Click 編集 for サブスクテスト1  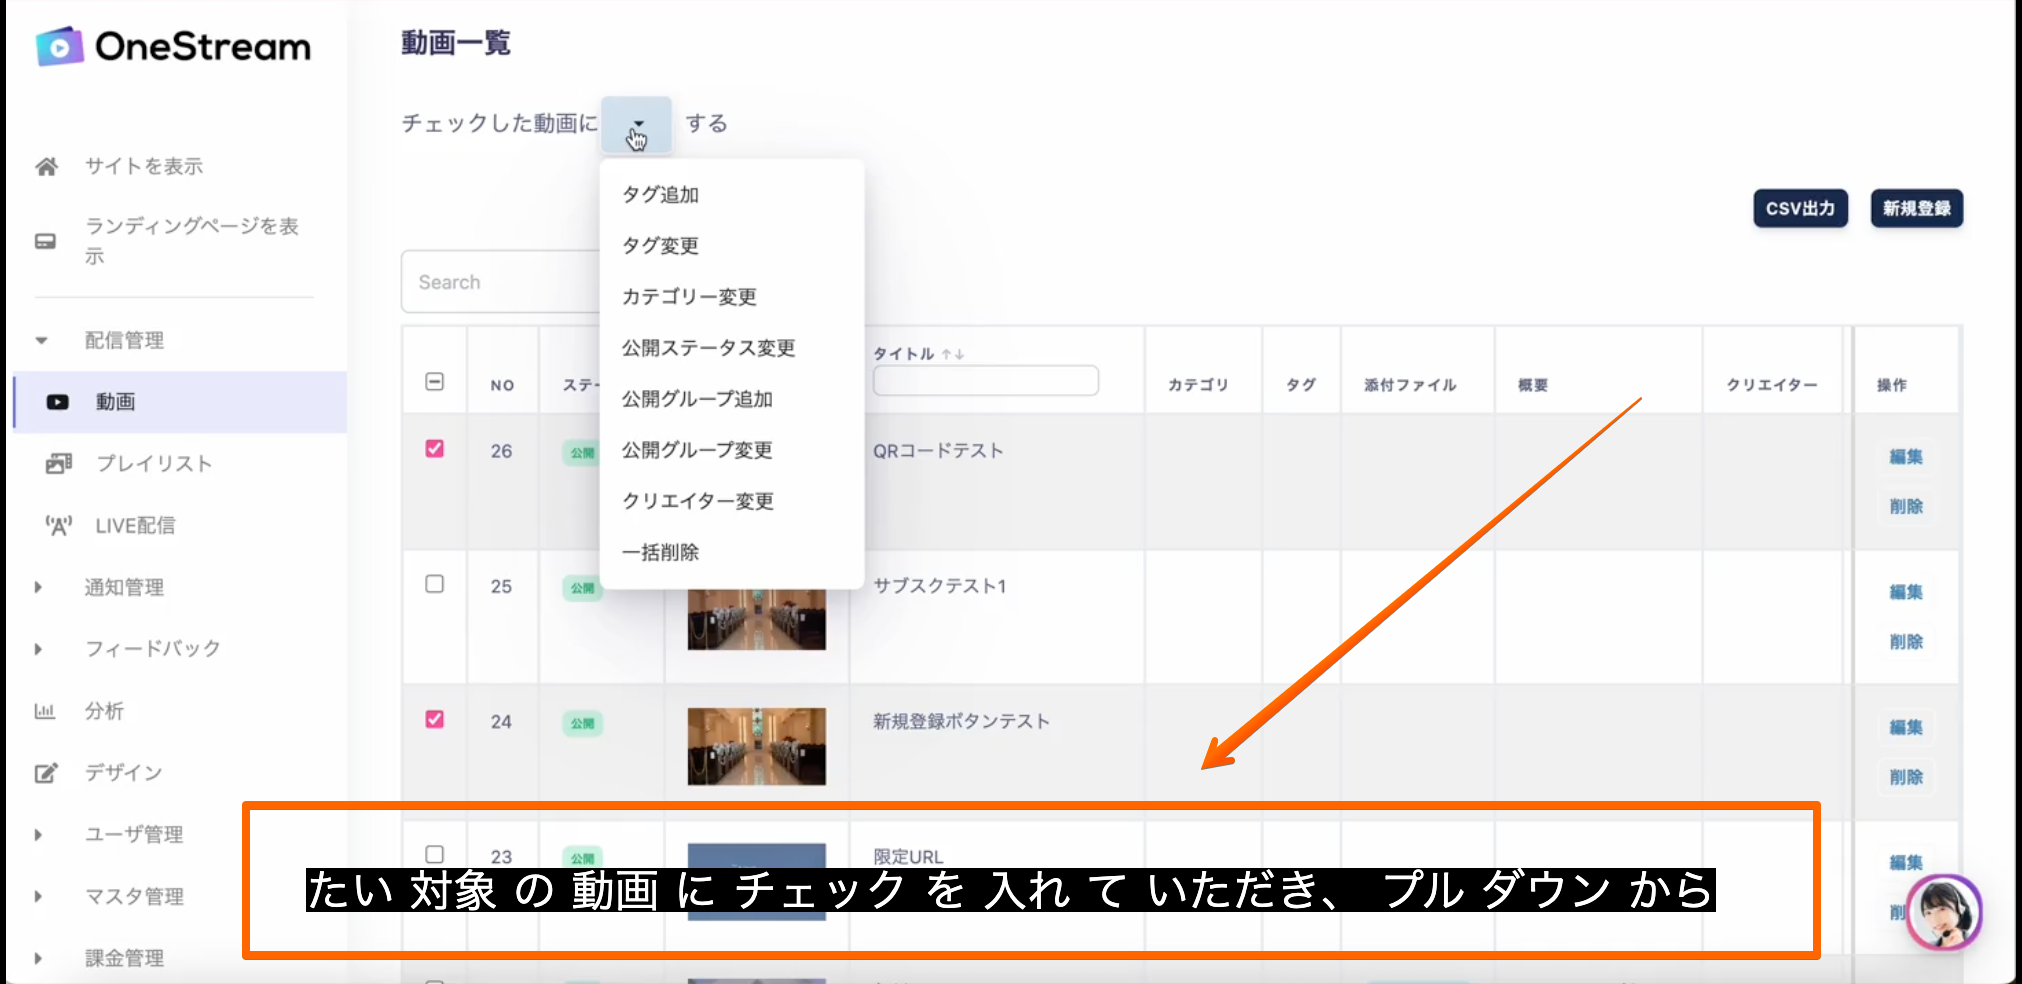[1906, 592]
